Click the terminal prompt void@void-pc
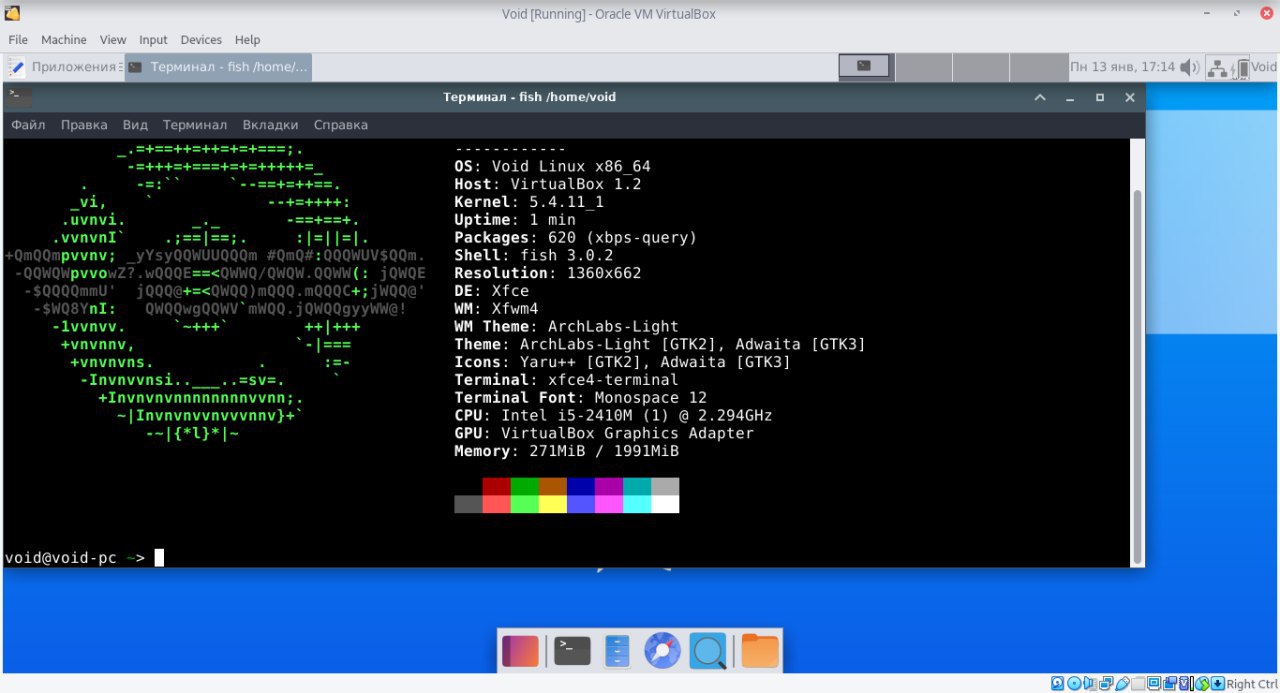Image resolution: width=1280 pixels, height=693 pixels. pos(61,557)
